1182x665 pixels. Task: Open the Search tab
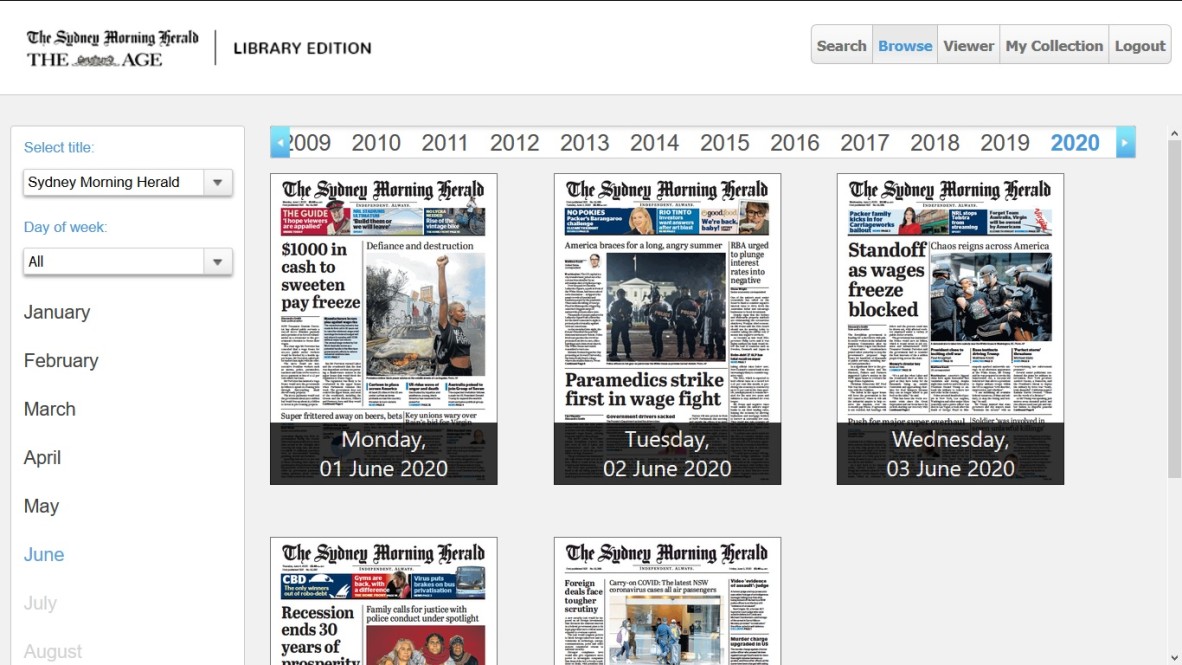841,45
